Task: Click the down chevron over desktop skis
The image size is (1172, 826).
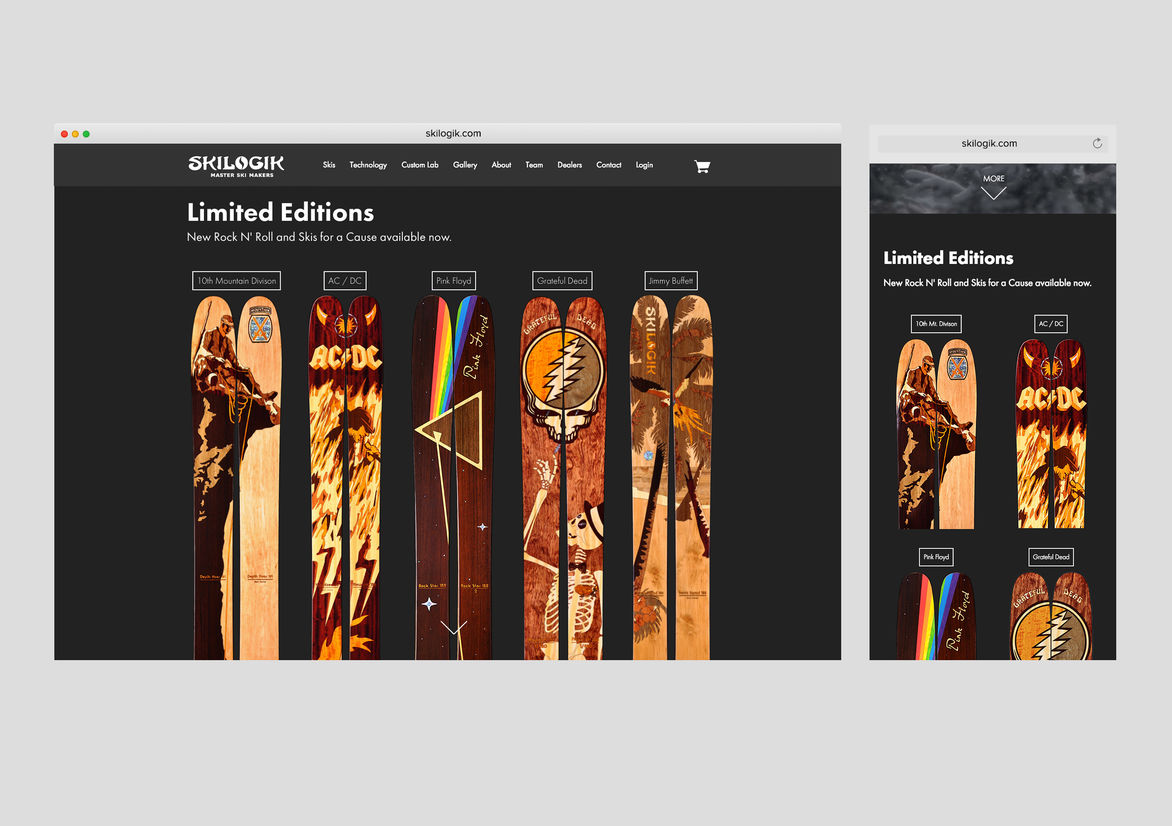Action: point(453,628)
